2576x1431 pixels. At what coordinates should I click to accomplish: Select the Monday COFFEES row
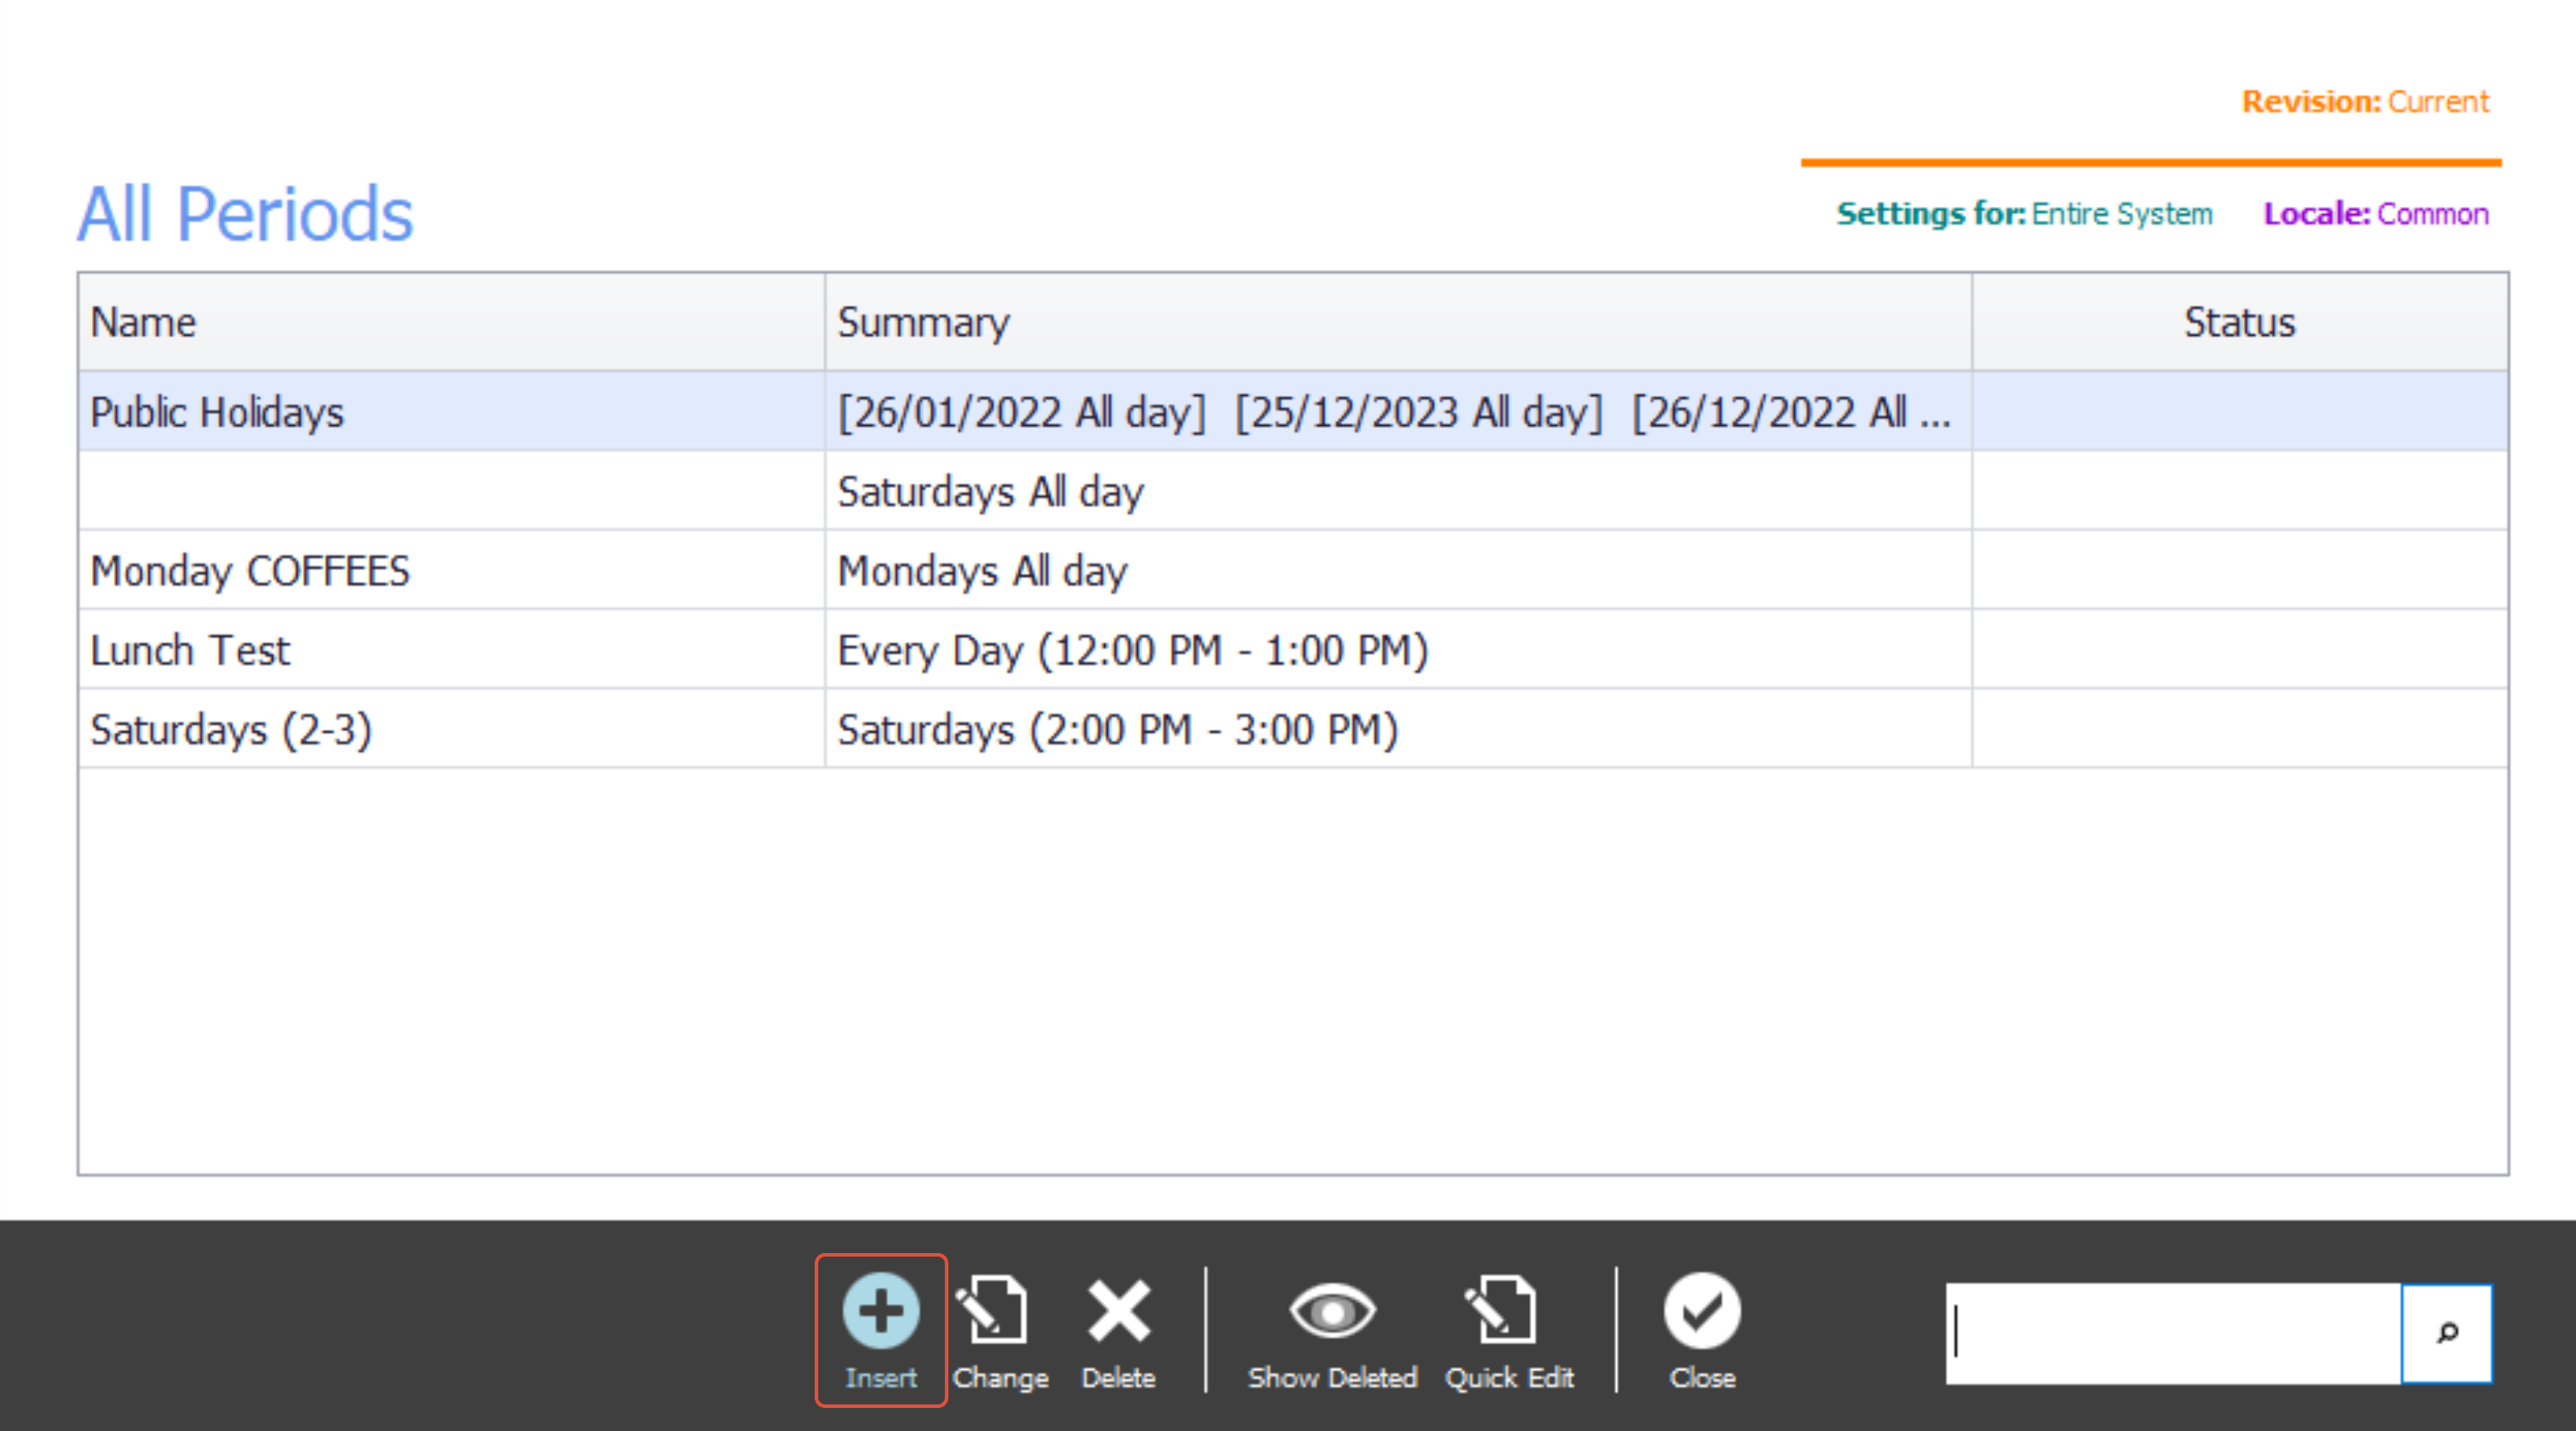pos(1292,570)
